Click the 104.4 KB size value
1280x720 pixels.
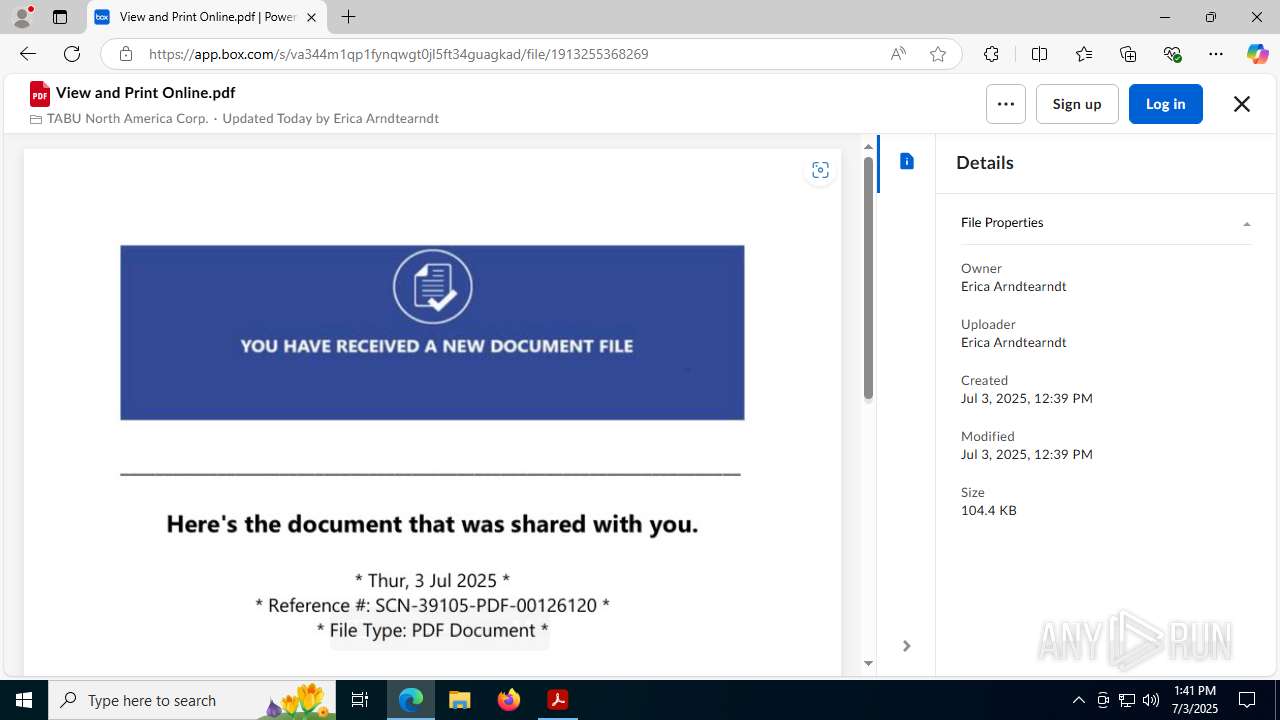click(x=988, y=510)
